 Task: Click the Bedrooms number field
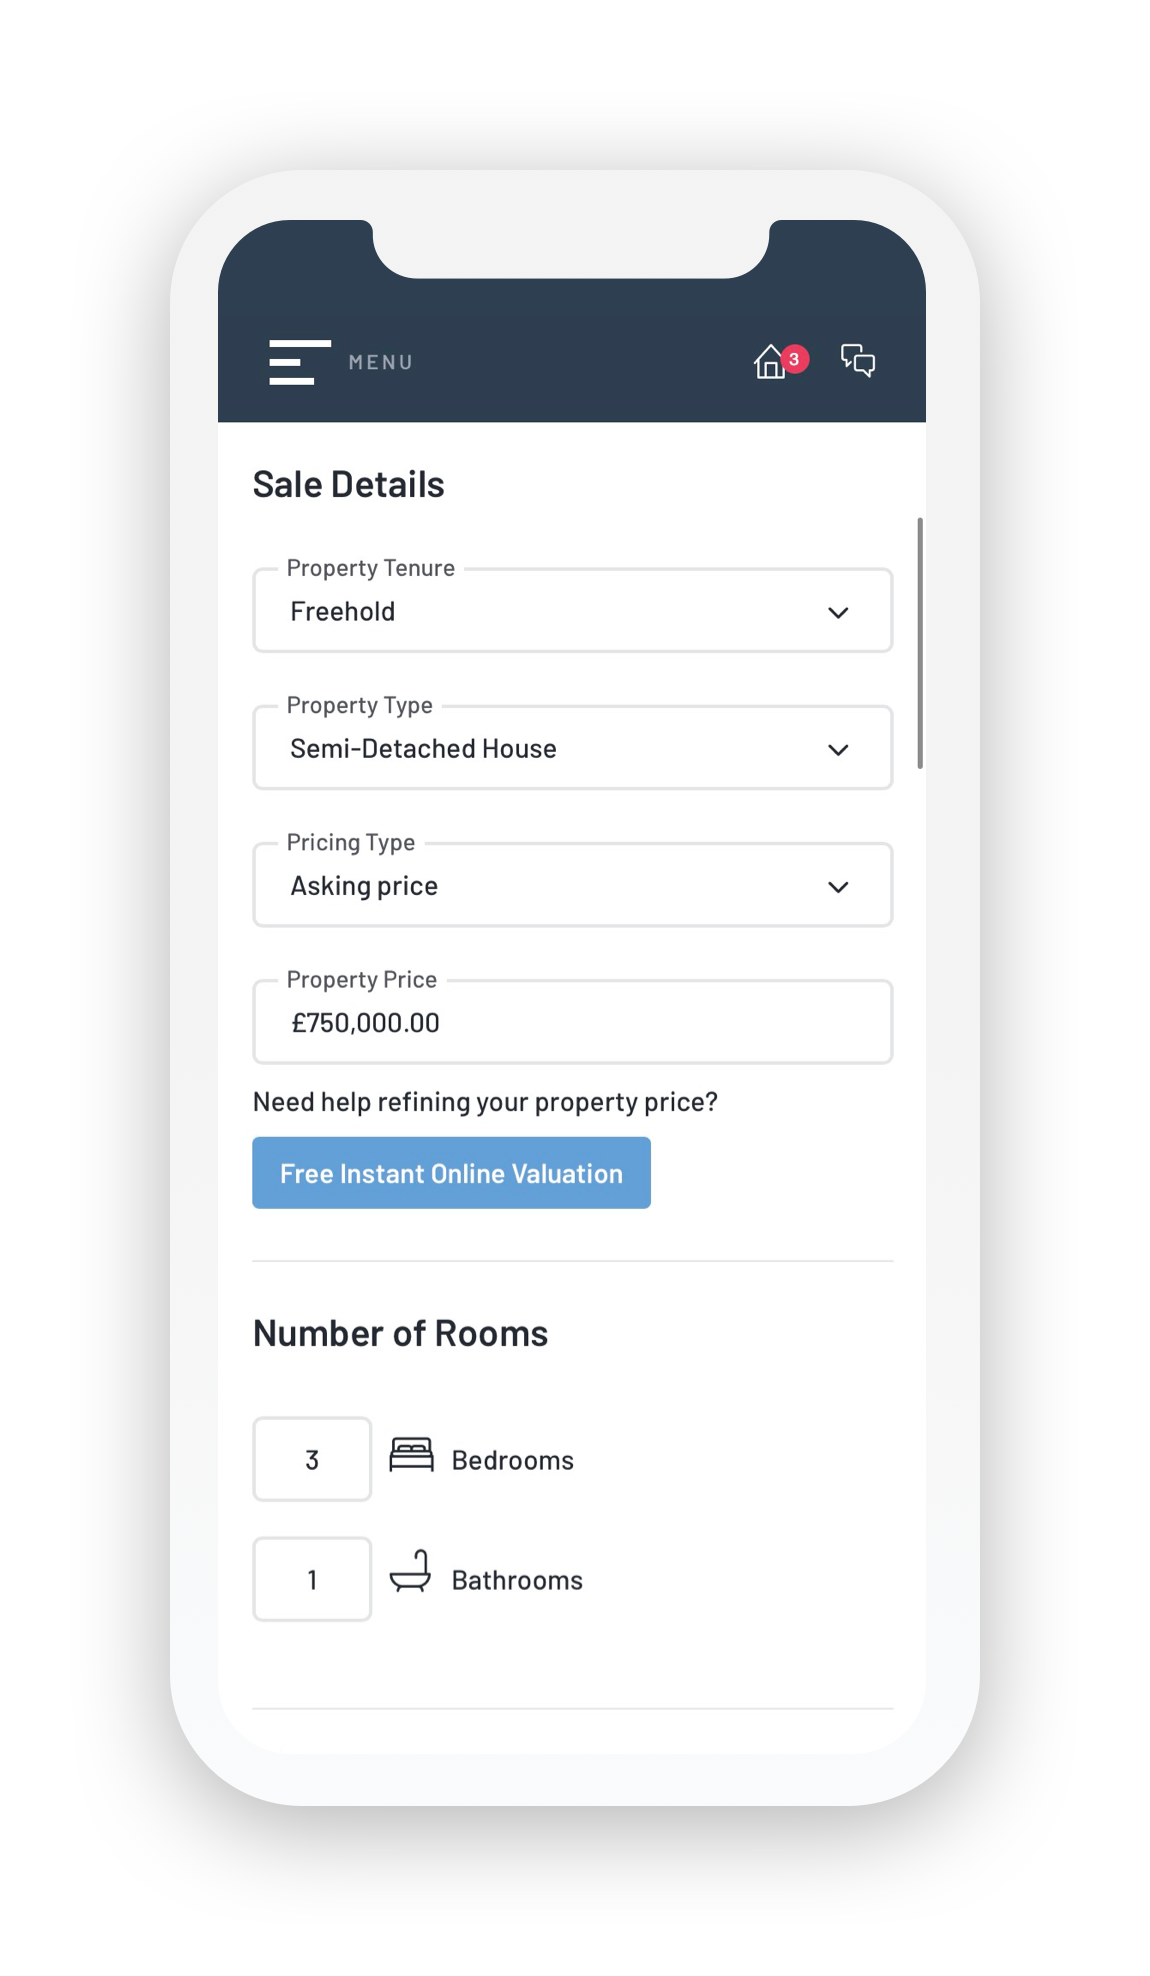pos(312,1459)
